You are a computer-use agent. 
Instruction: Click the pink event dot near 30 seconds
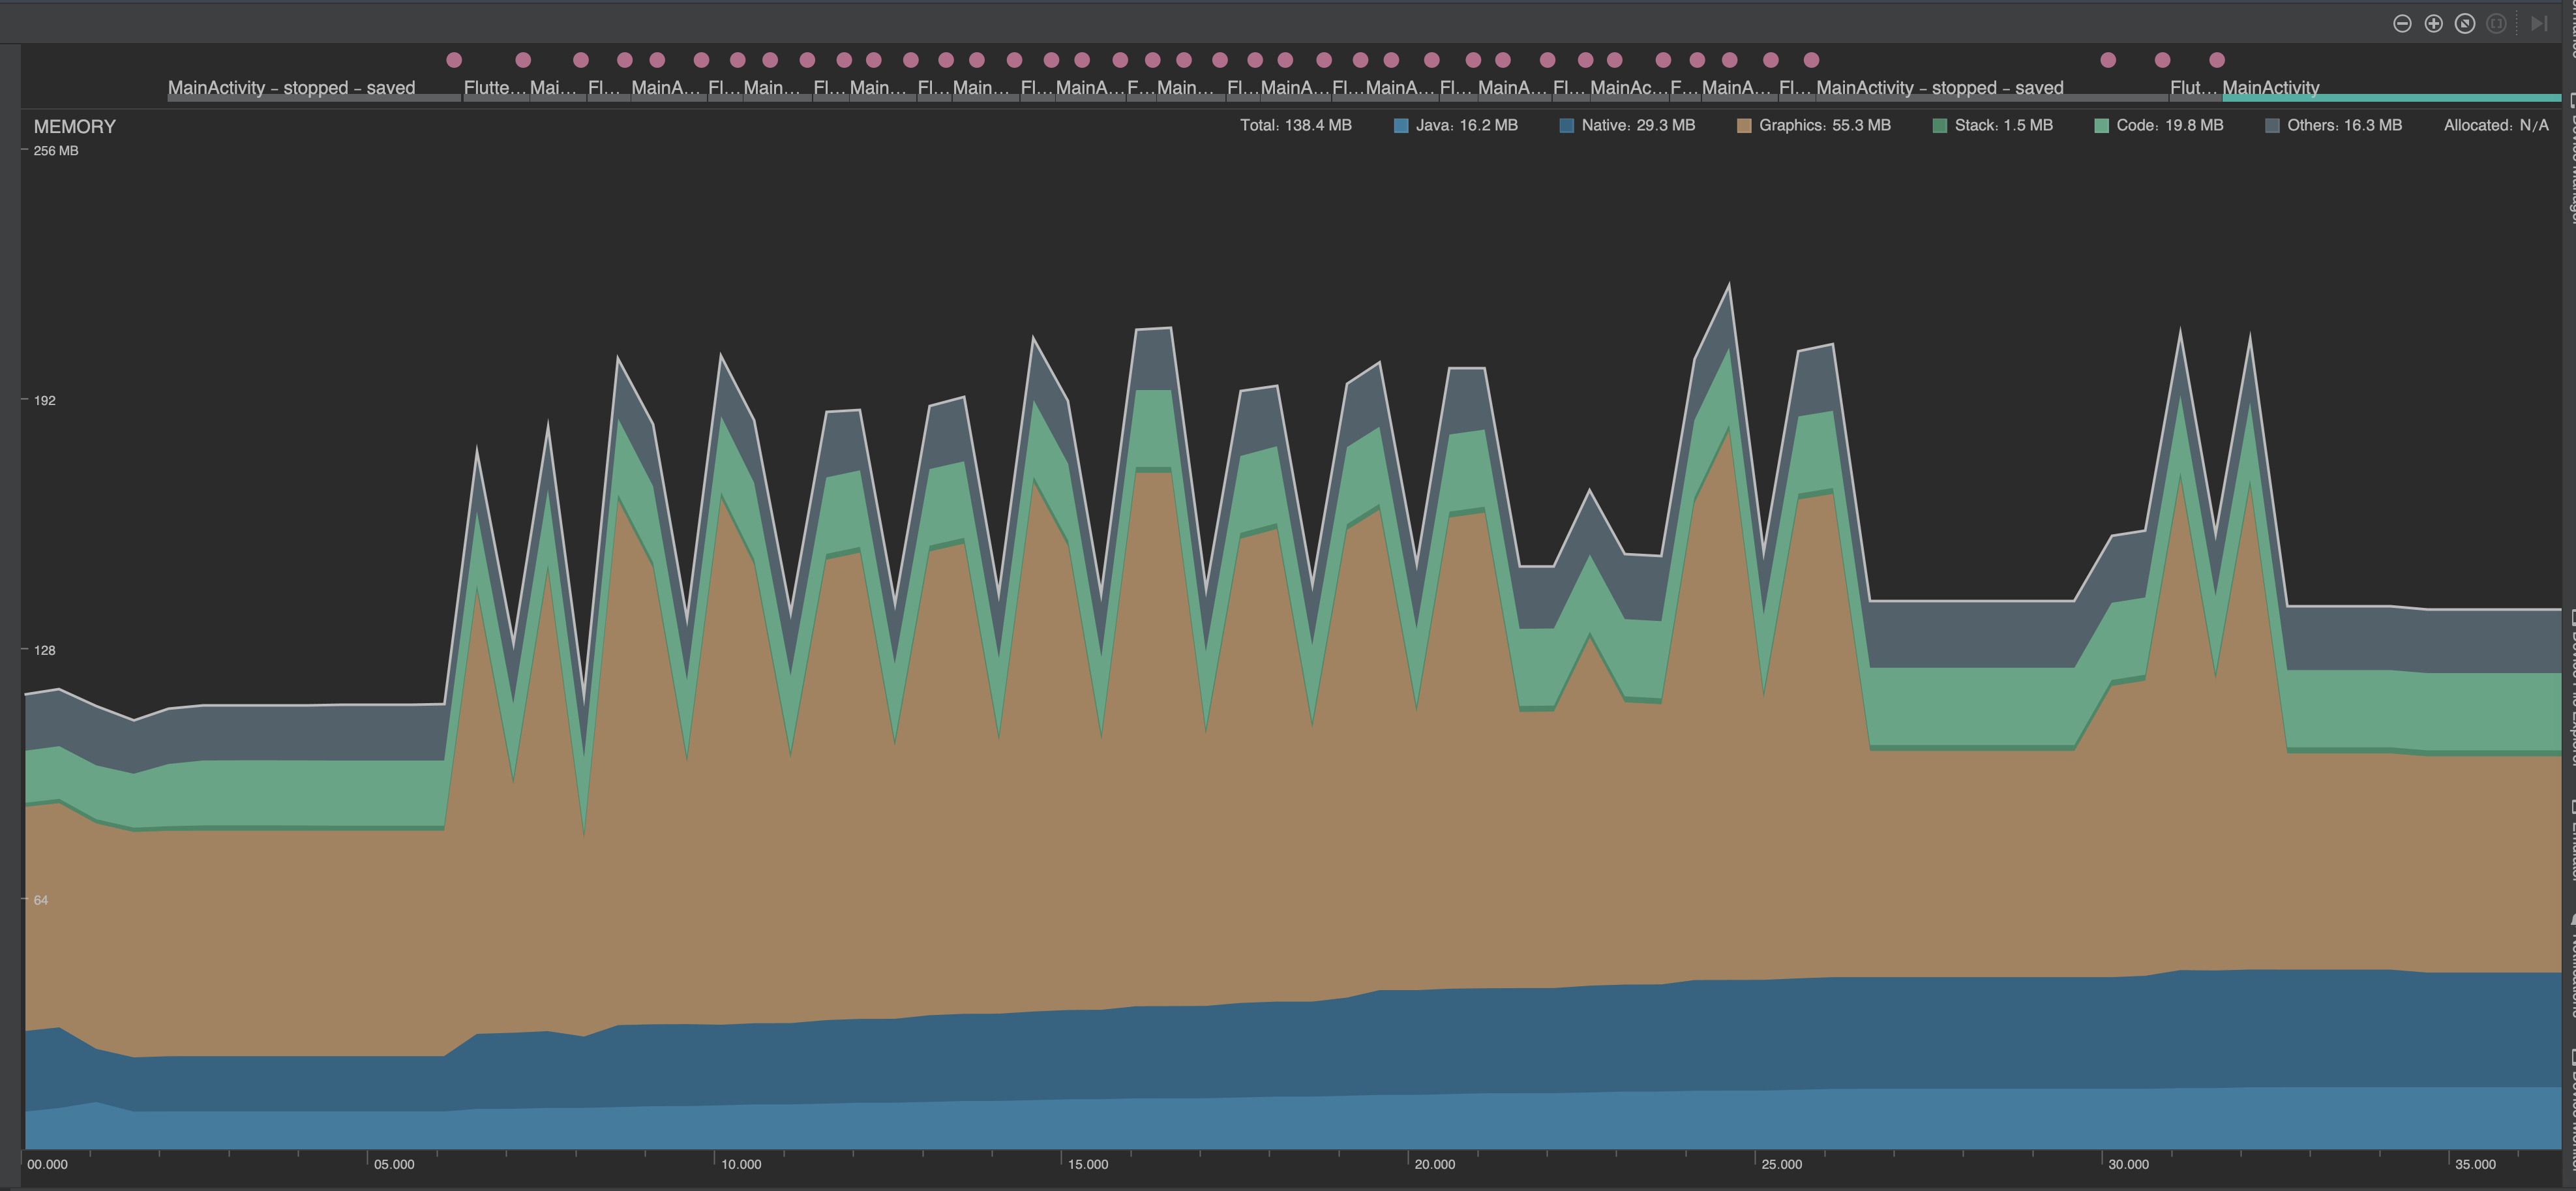click(x=2108, y=60)
